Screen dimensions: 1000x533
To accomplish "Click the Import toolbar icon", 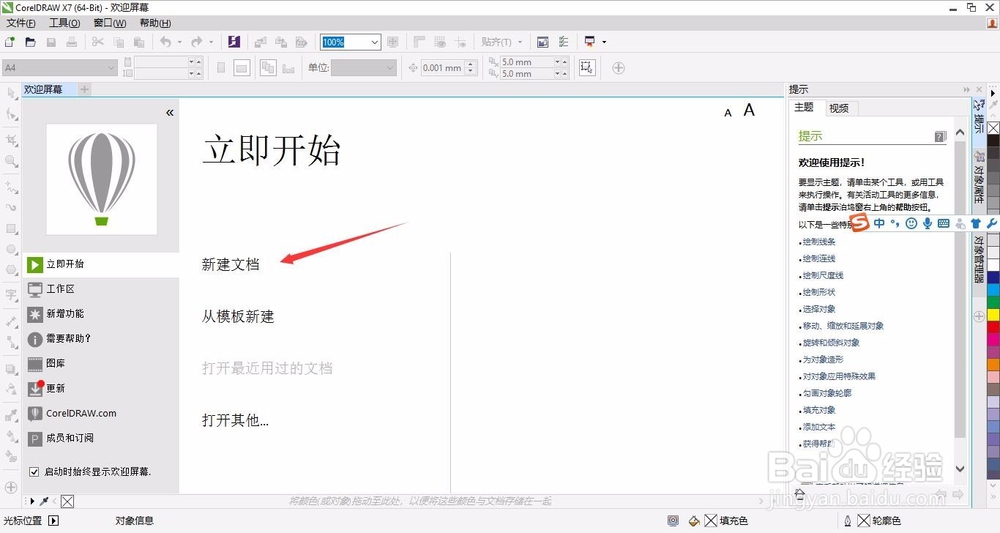I will pos(260,42).
